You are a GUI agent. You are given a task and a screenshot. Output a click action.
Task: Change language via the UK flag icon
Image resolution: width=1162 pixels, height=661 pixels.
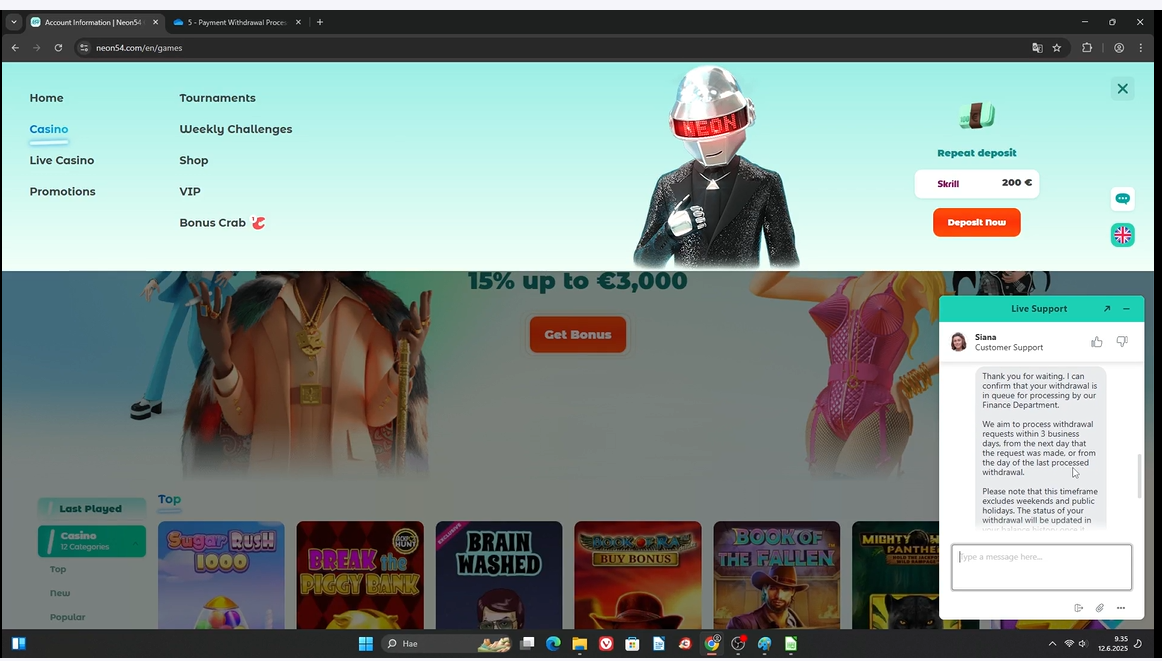click(x=1122, y=235)
